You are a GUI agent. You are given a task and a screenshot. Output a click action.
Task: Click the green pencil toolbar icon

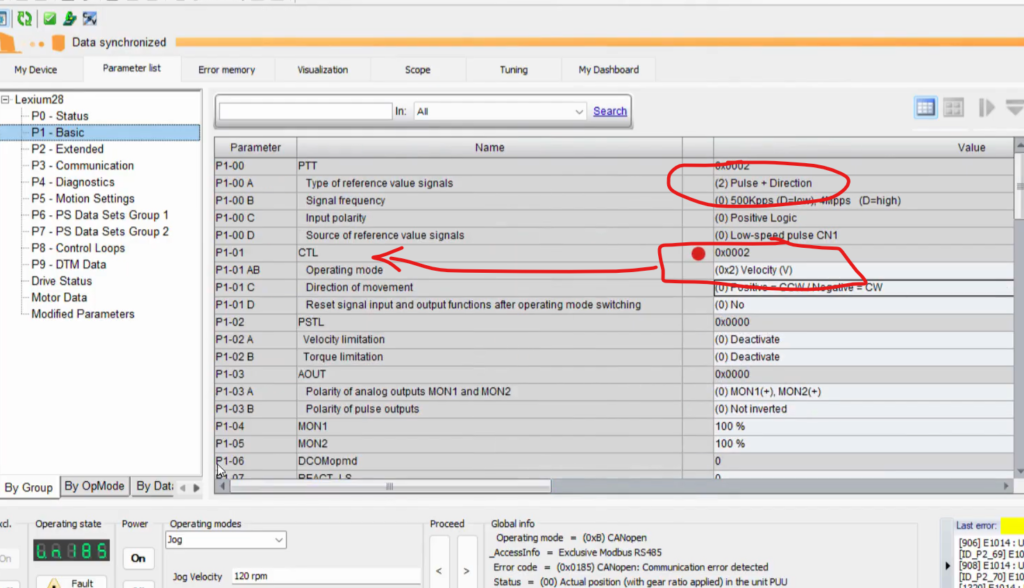(x=69, y=18)
